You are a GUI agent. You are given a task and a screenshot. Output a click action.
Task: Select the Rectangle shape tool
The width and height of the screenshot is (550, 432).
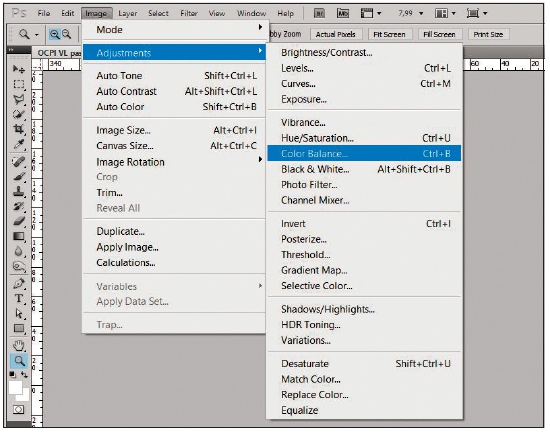point(19,328)
